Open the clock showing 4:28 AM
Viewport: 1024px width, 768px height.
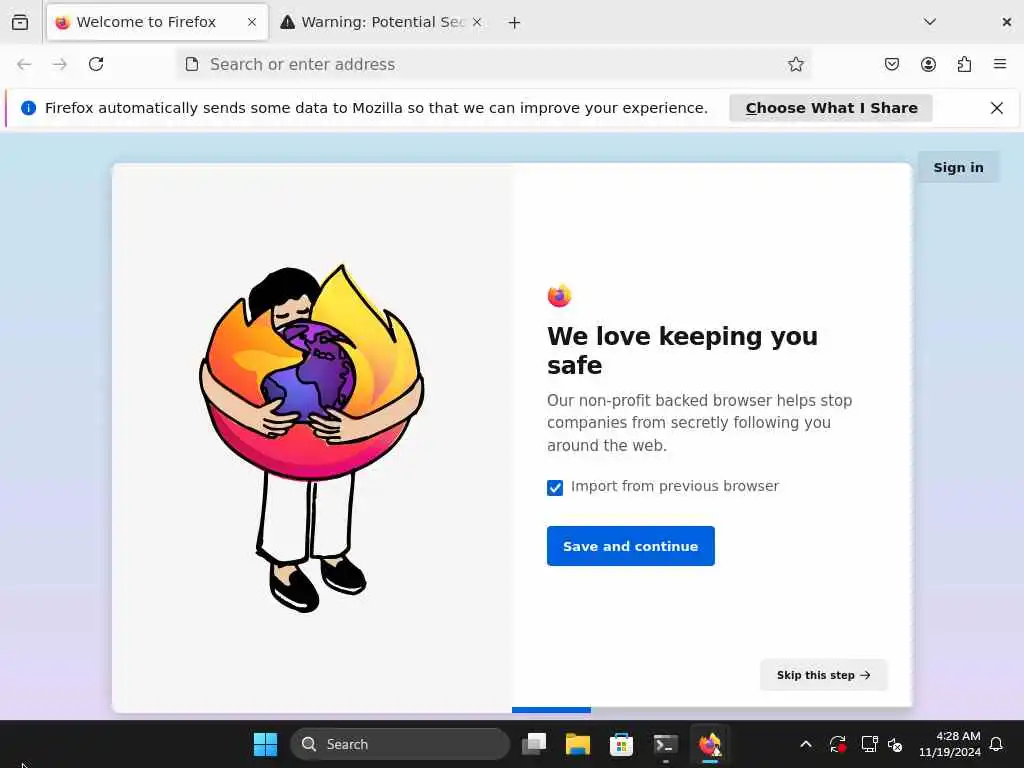950,744
